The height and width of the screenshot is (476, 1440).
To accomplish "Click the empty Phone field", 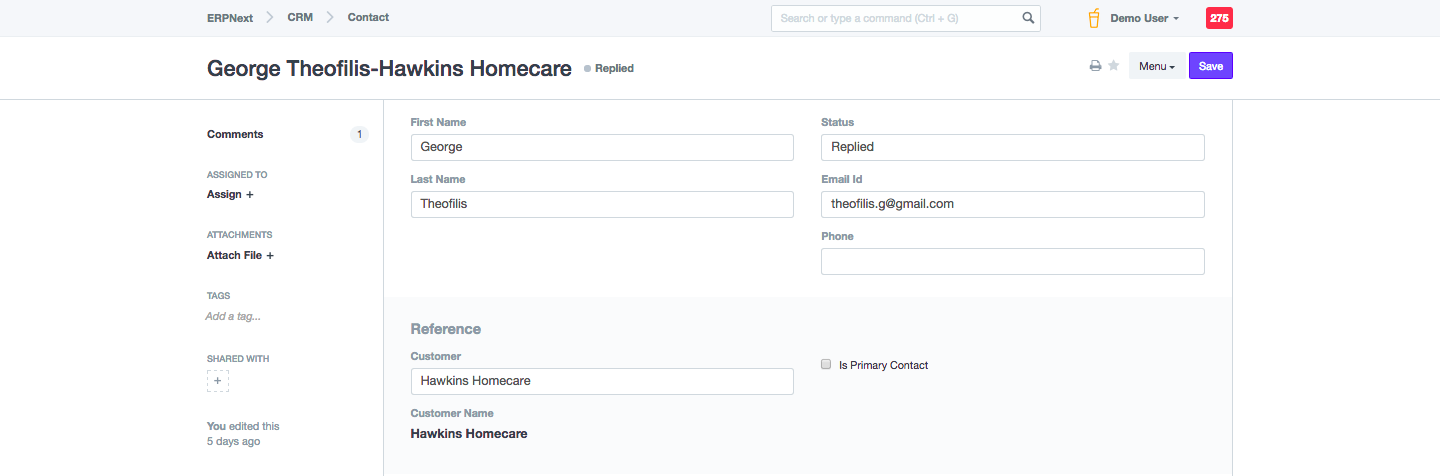I will (x=1012, y=261).
